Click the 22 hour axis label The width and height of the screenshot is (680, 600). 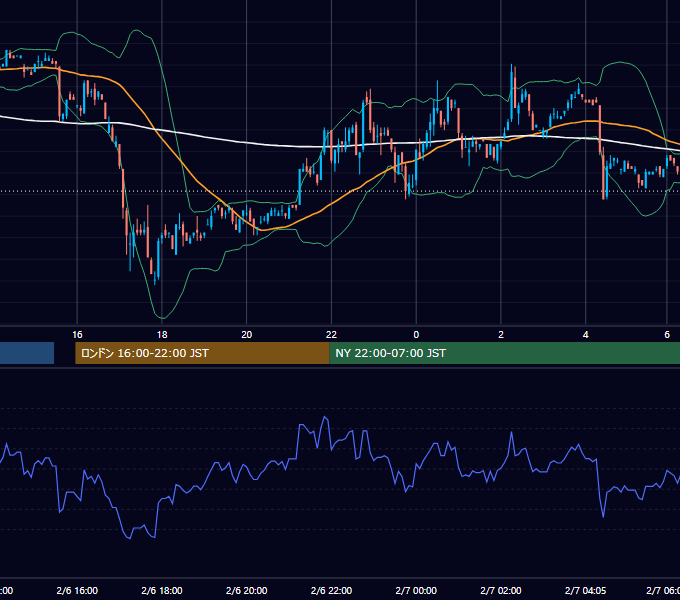pyautogui.click(x=331, y=335)
